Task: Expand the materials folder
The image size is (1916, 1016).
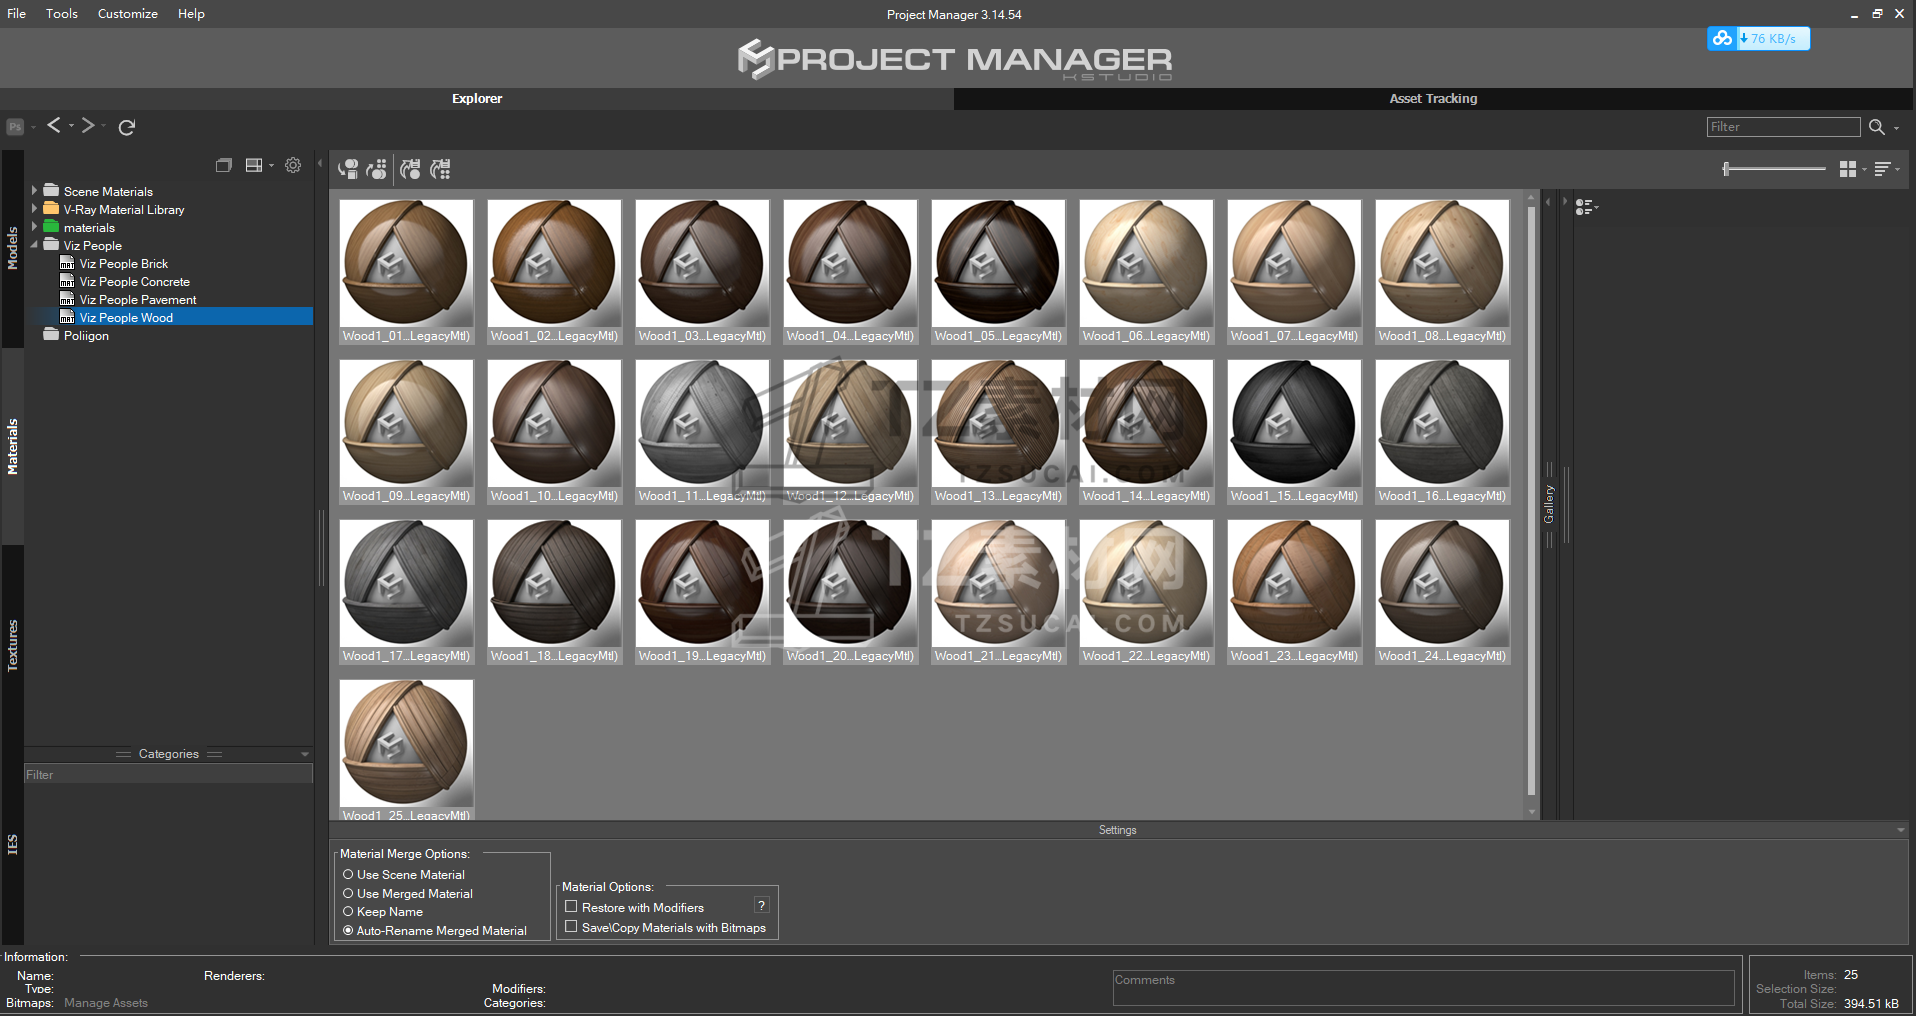Action: 34,226
